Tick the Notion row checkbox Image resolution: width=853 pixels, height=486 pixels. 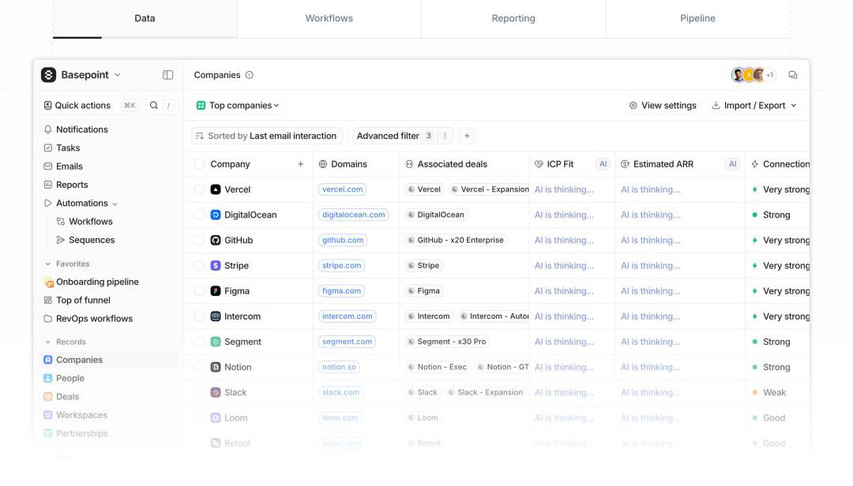tap(199, 367)
